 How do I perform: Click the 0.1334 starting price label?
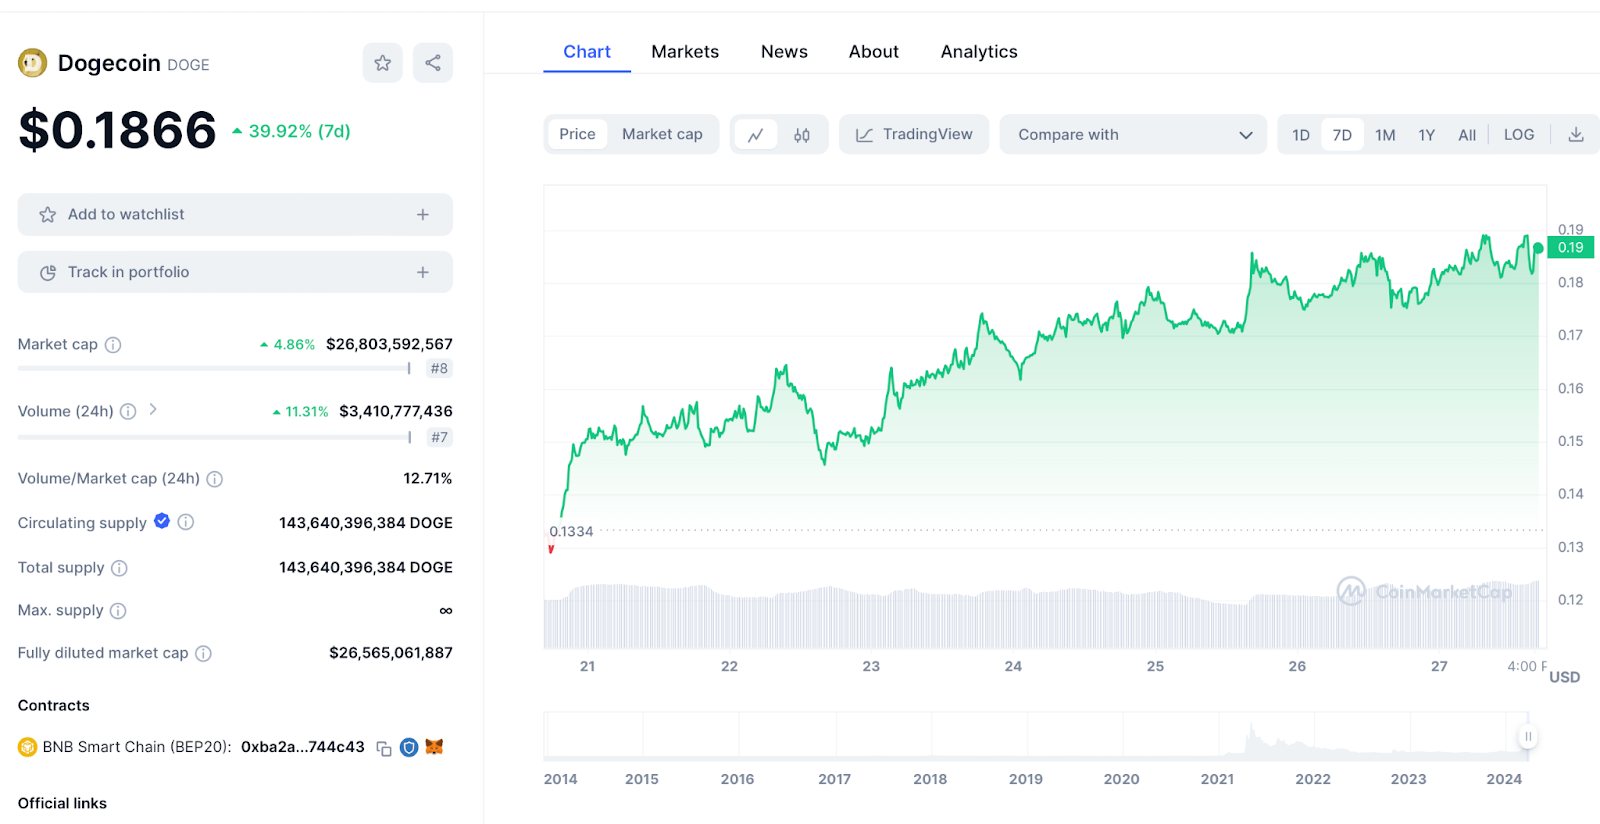point(571,532)
